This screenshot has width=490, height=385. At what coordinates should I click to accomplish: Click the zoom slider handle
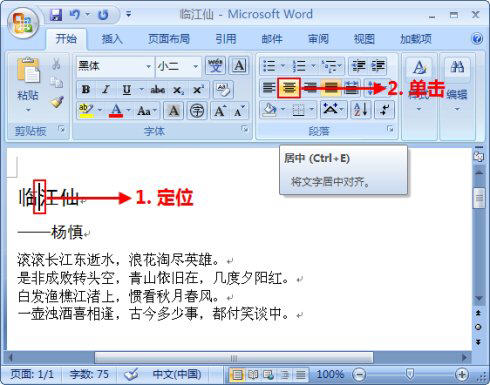[x=410, y=374]
